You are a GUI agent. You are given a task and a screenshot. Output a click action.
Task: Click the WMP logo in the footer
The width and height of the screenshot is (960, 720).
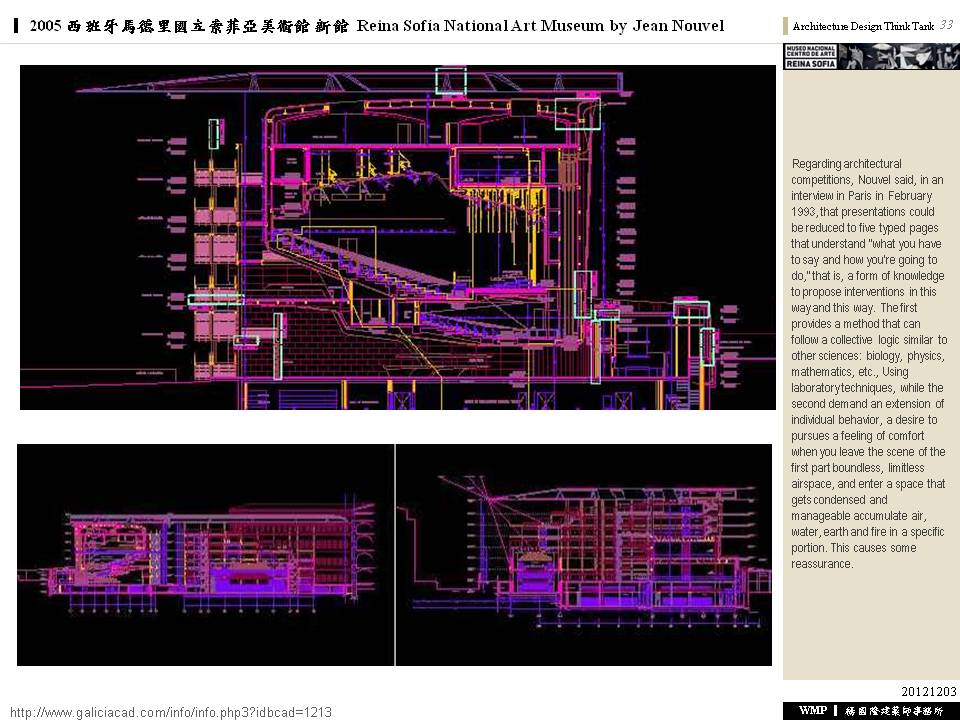click(812, 710)
